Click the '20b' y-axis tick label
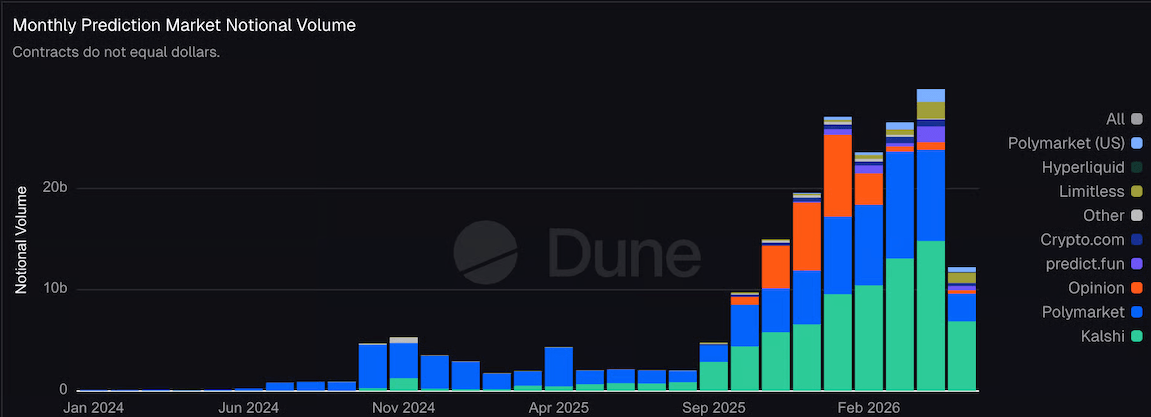Image resolution: width=1151 pixels, height=417 pixels. tap(56, 189)
